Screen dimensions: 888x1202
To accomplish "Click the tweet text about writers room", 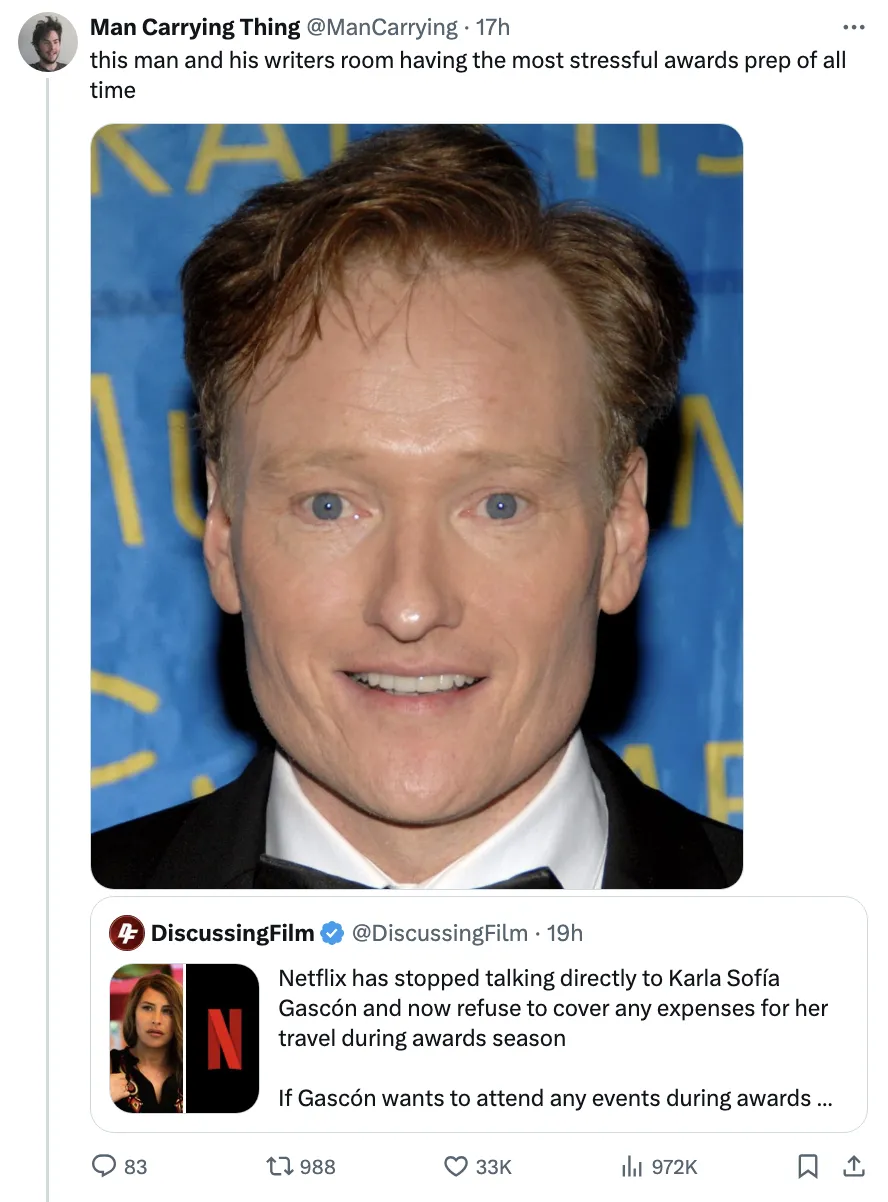I will pos(468,75).
